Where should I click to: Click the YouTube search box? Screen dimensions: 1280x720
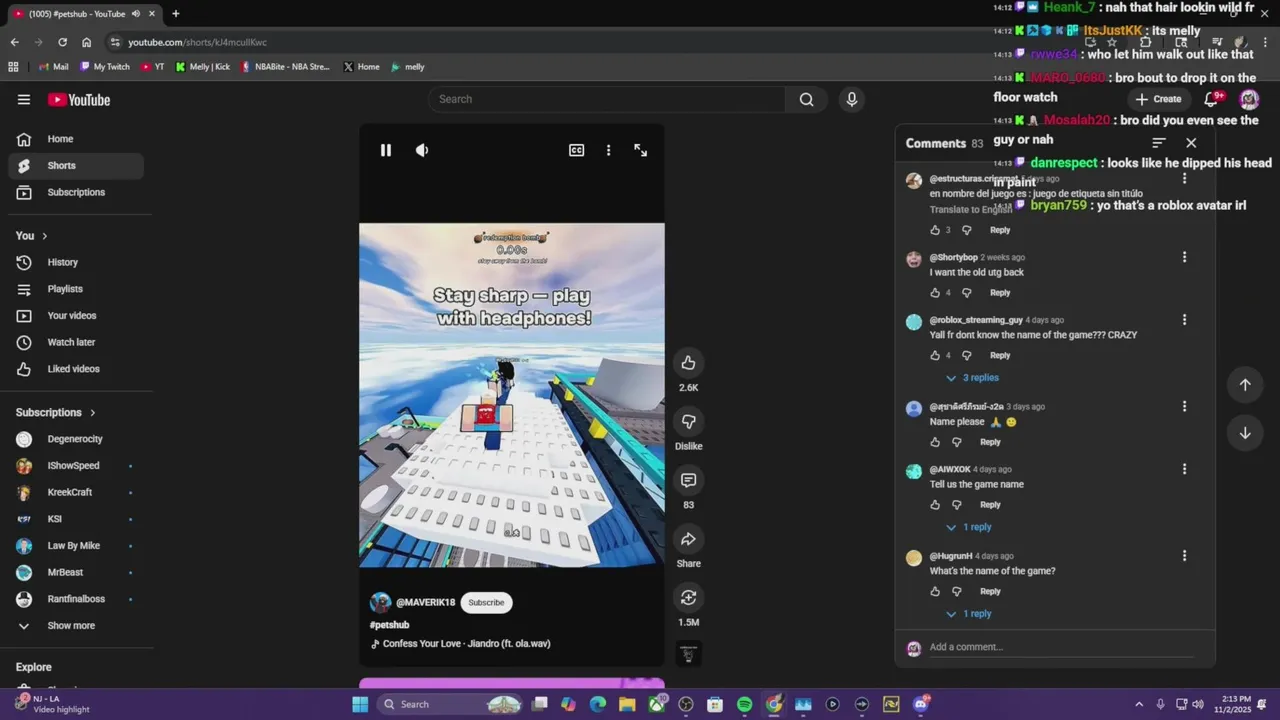click(x=607, y=99)
